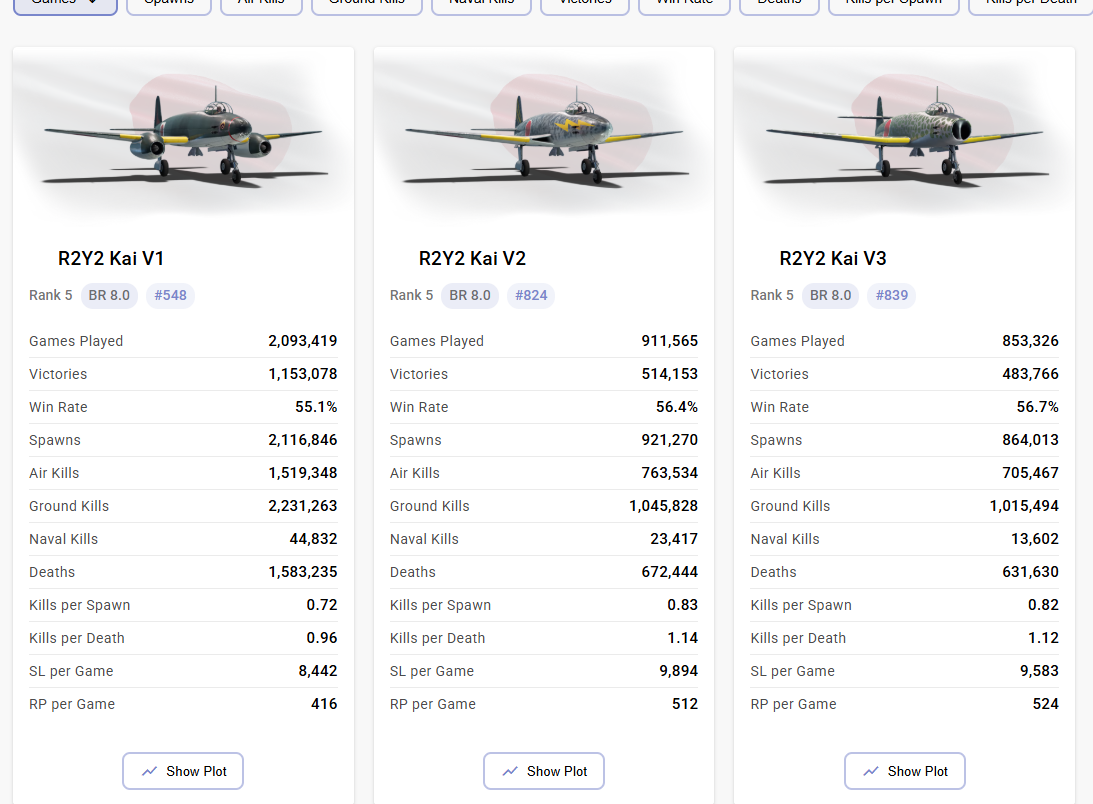The width and height of the screenshot is (1093, 804).
Task: Open the R2Y2 Kai V3 aircraft image
Action: pos(904,136)
